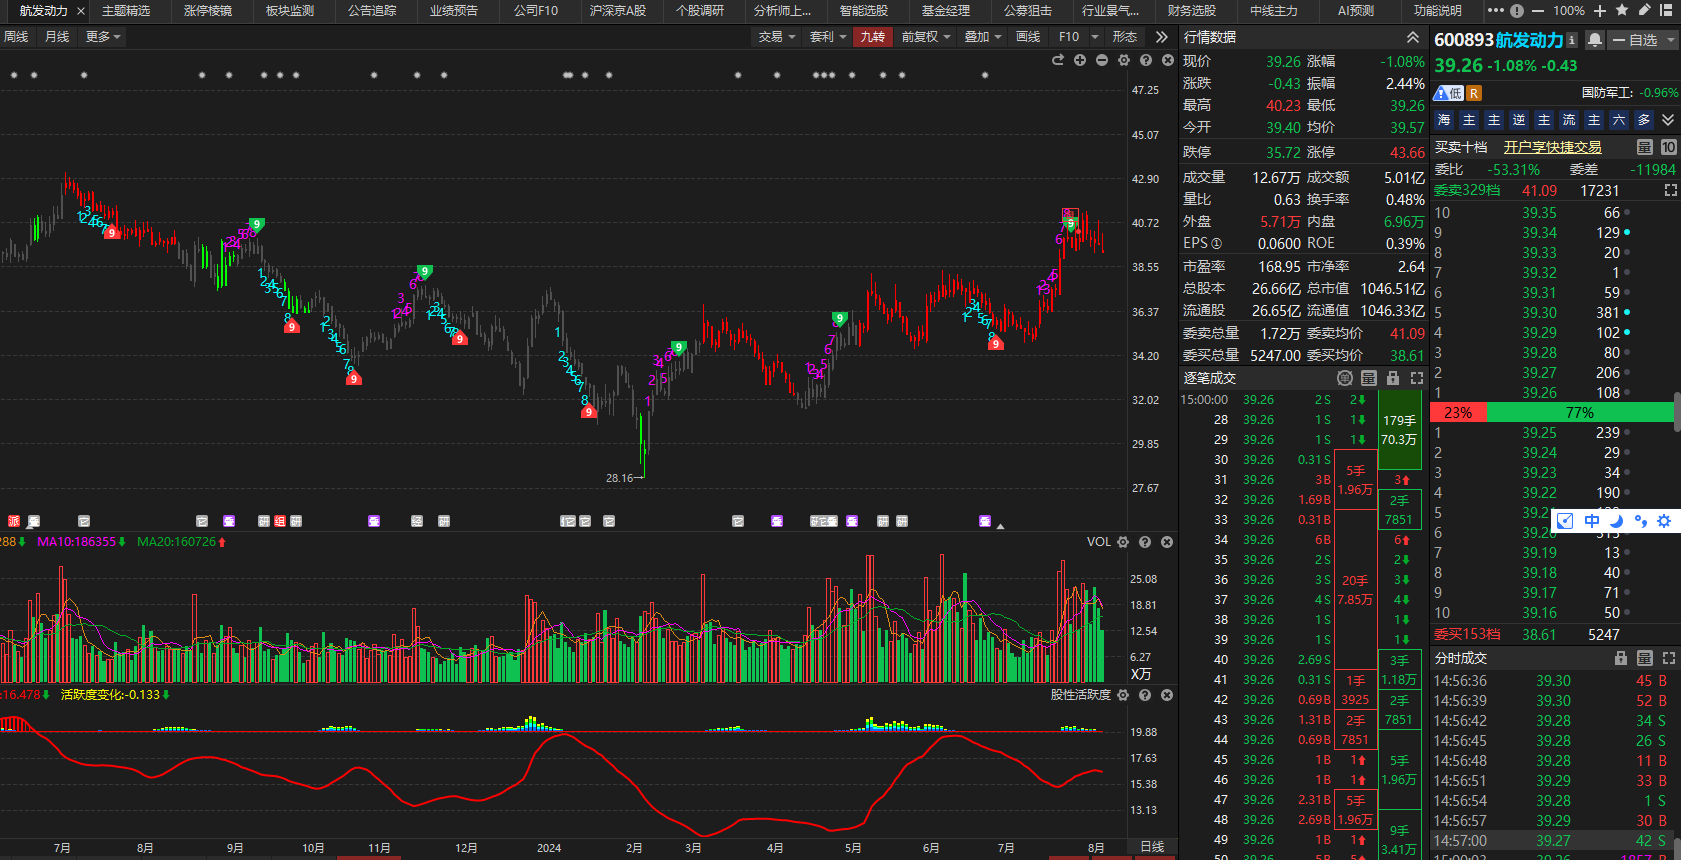Screen dimensions: 1681x860
Task: Open VOL indicator settings gear
Action: [x=1123, y=542]
